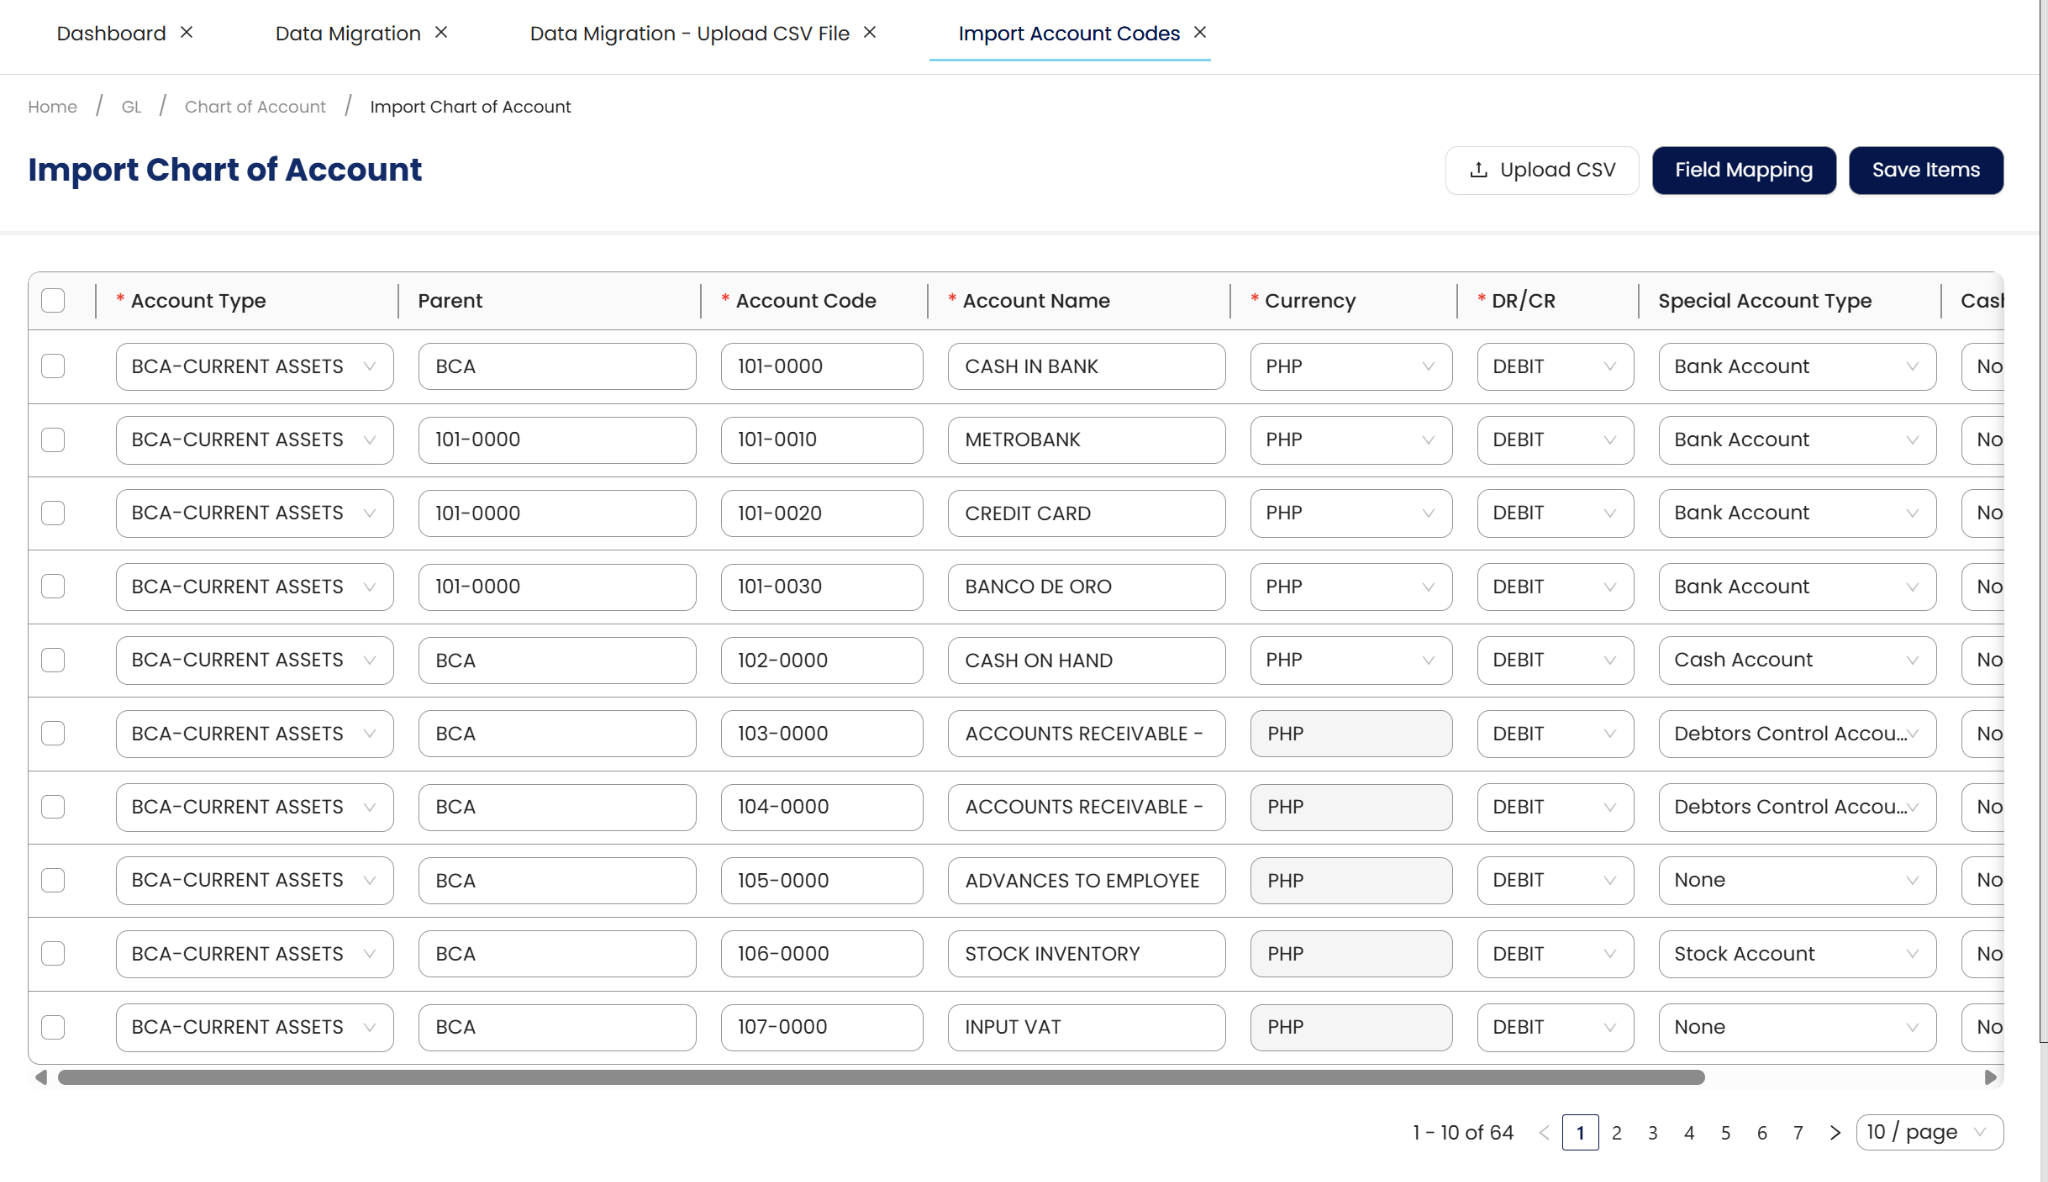Open Special Account Type dropdown for CASH ON HAND

tap(1796, 660)
